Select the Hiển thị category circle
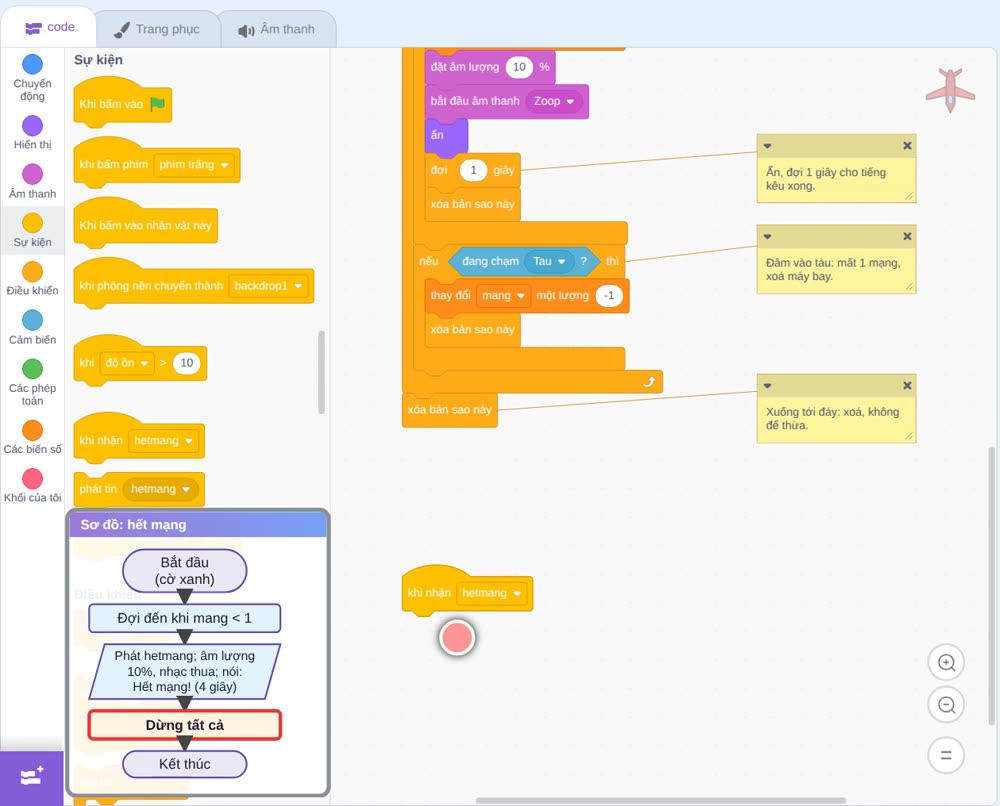The image size is (1000, 806). (x=33, y=126)
